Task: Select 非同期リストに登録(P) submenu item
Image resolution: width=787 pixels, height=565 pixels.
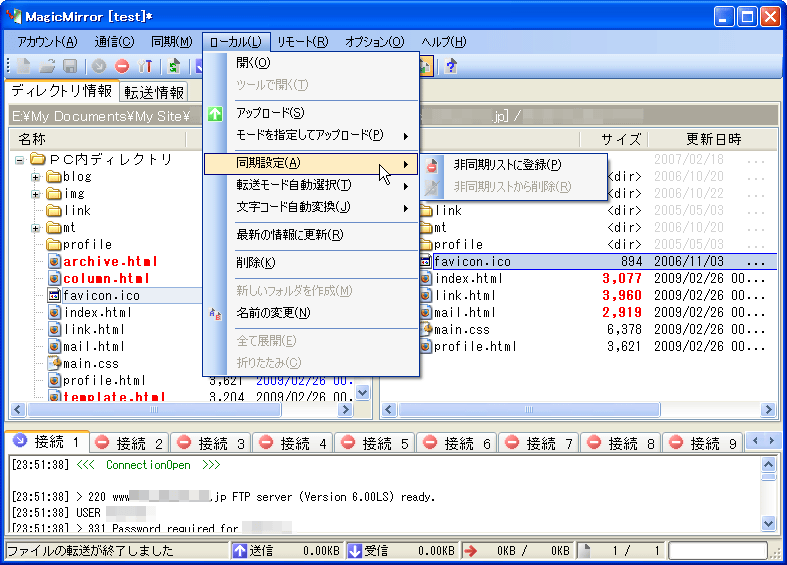Action: tap(514, 165)
